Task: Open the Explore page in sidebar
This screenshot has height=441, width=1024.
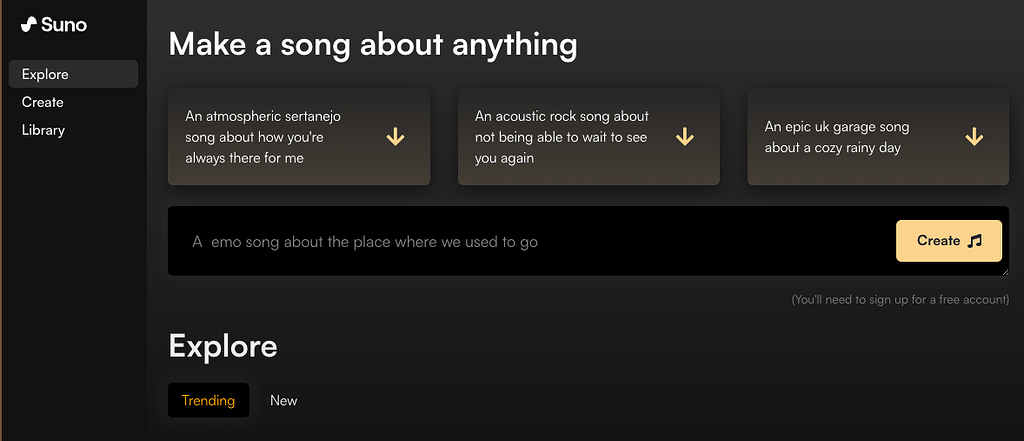Action: click(x=45, y=74)
